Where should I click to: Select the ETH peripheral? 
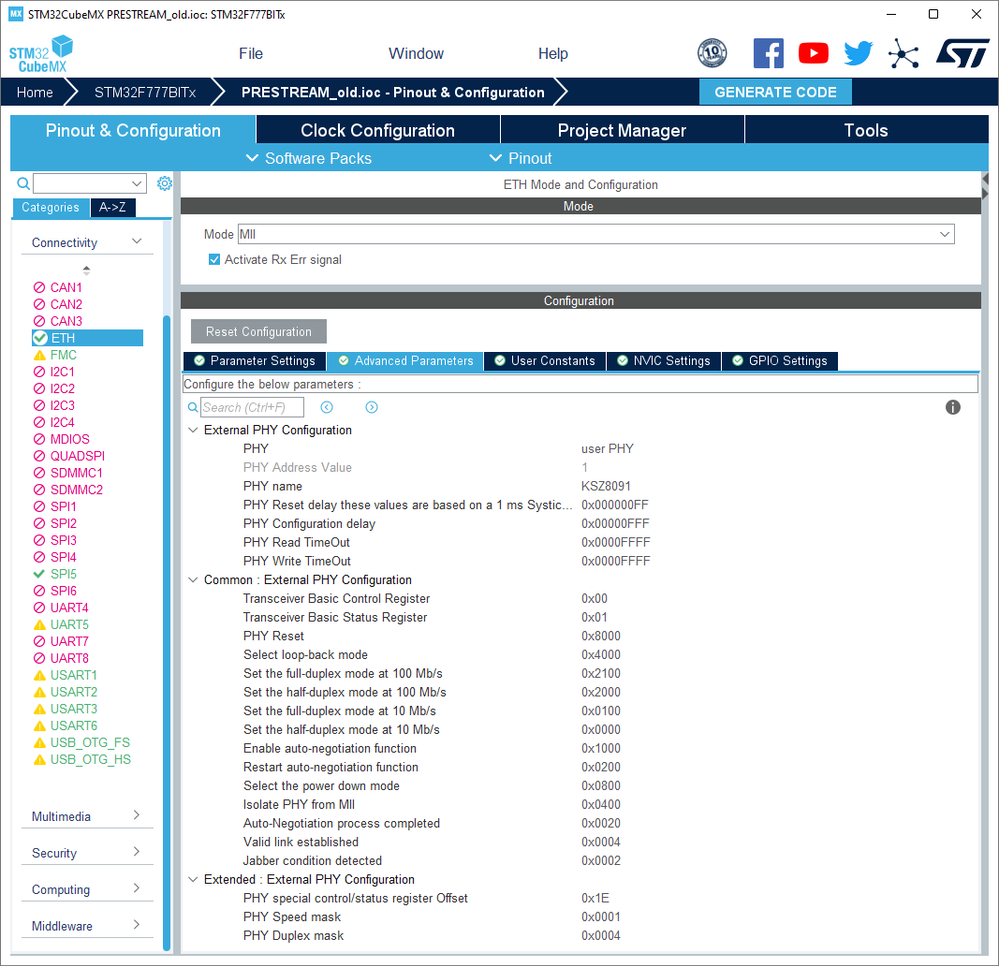point(87,338)
